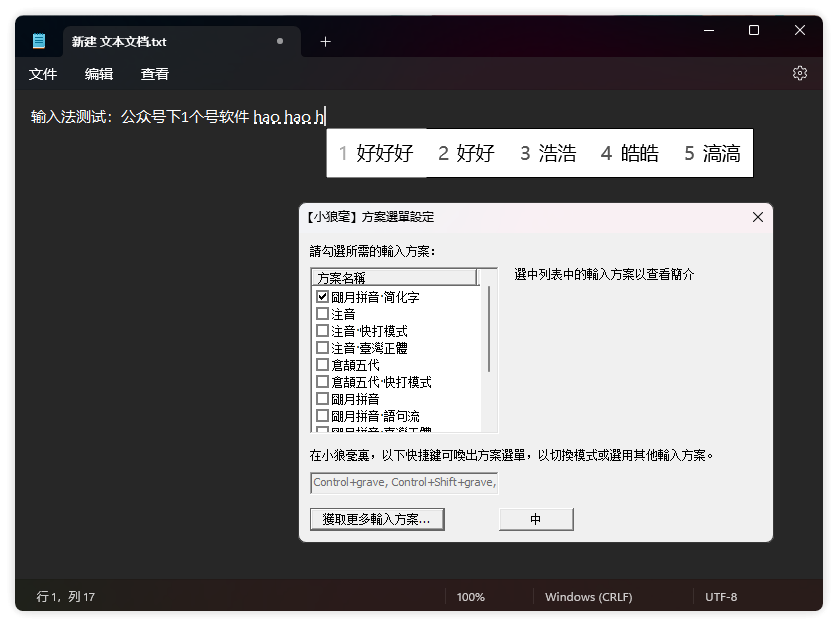Image resolution: width=838 pixels, height=626 pixels.
Task: Select candidate 3 浩浩 from IME list
Action: [x=548, y=153]
